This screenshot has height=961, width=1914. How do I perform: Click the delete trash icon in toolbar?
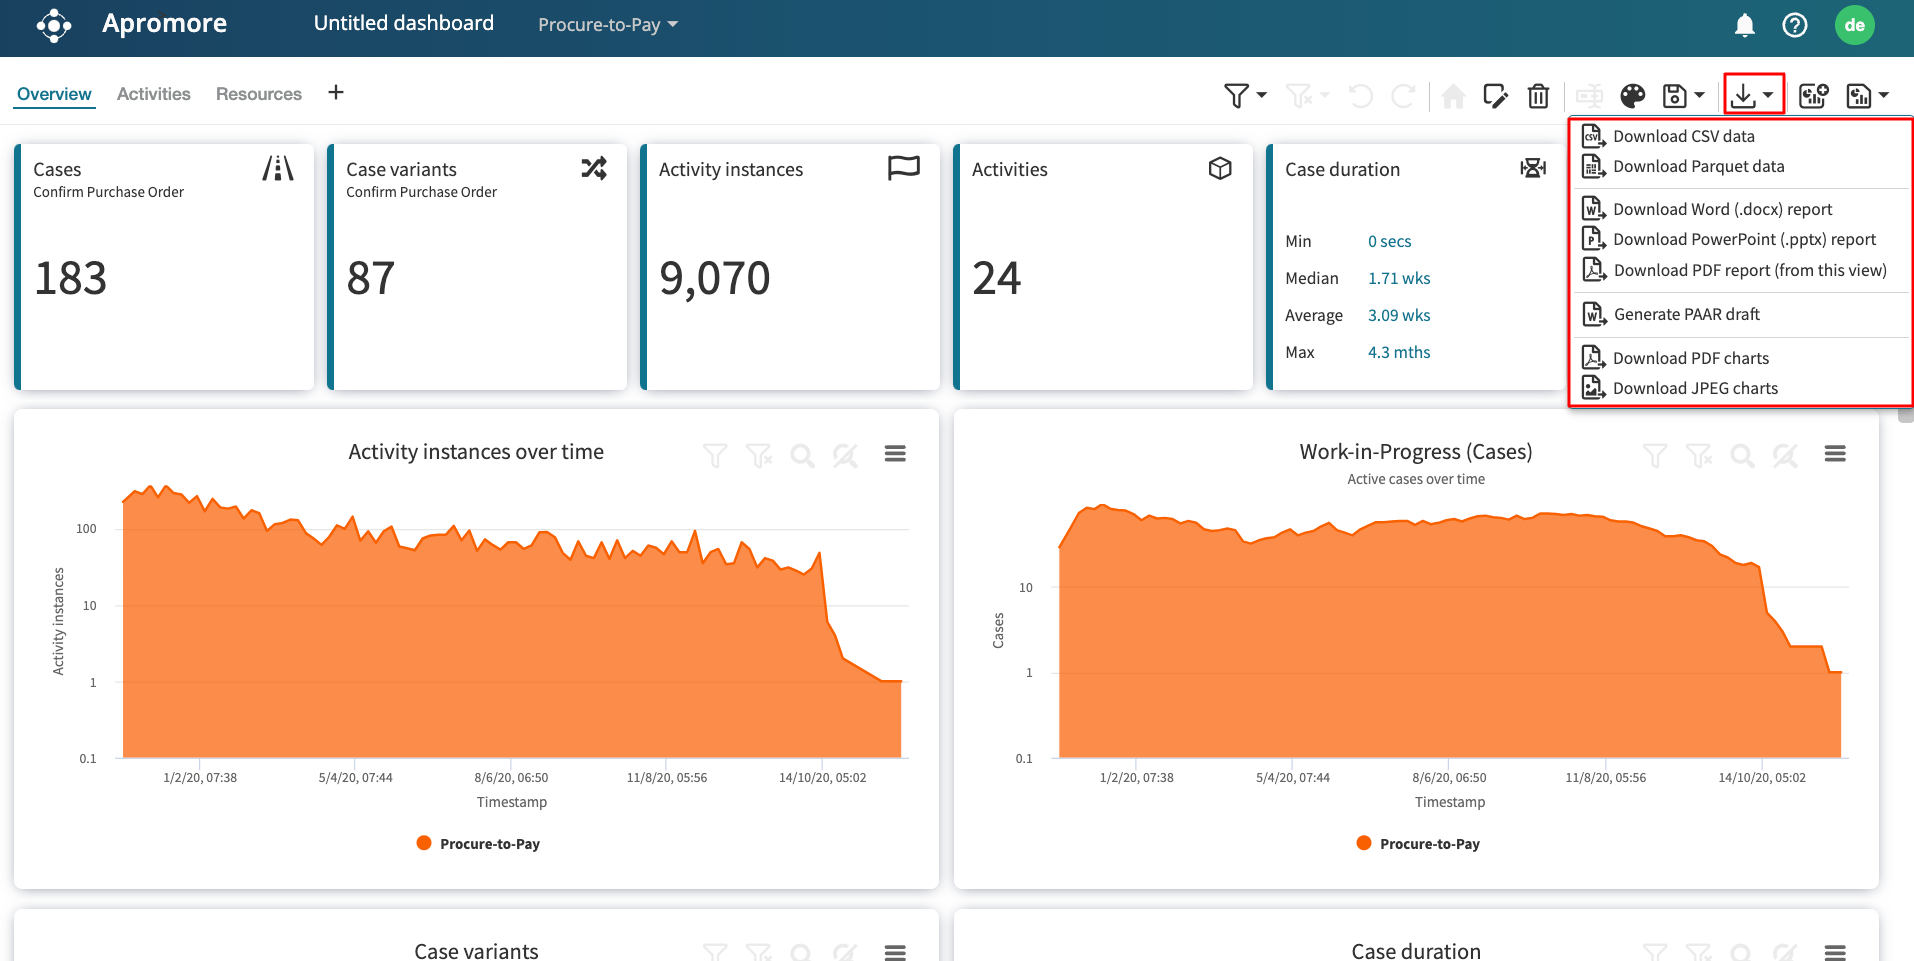point(1538,96)
